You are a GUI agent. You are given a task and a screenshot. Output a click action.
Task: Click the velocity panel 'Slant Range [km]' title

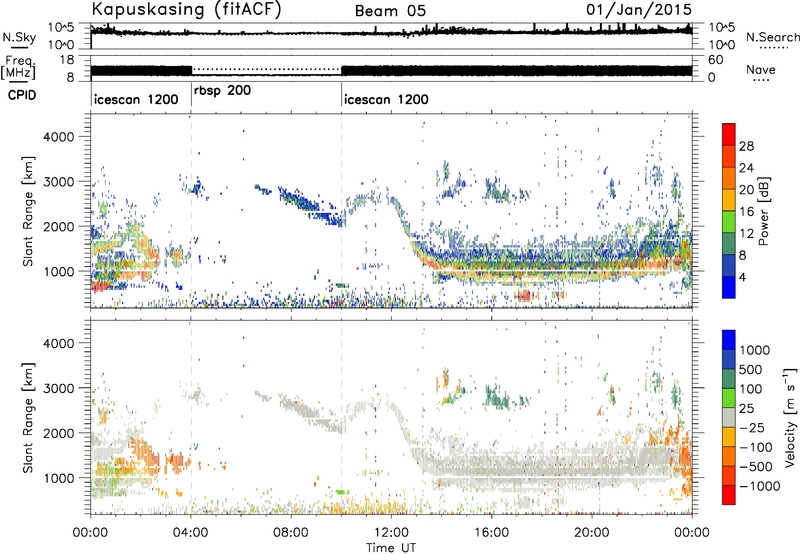click(28, 418)
